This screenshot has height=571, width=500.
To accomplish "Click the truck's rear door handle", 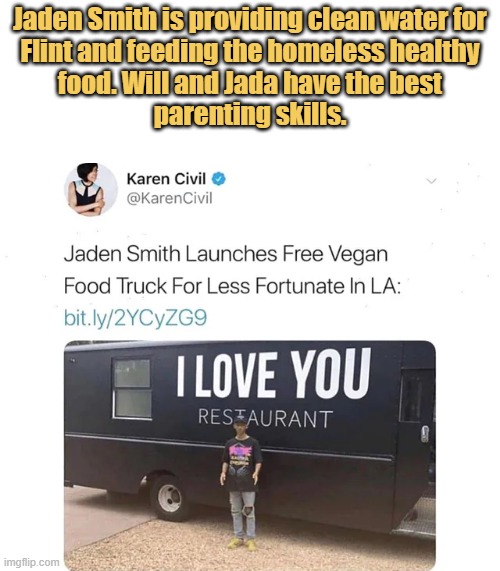I will (x=425, y=434).
